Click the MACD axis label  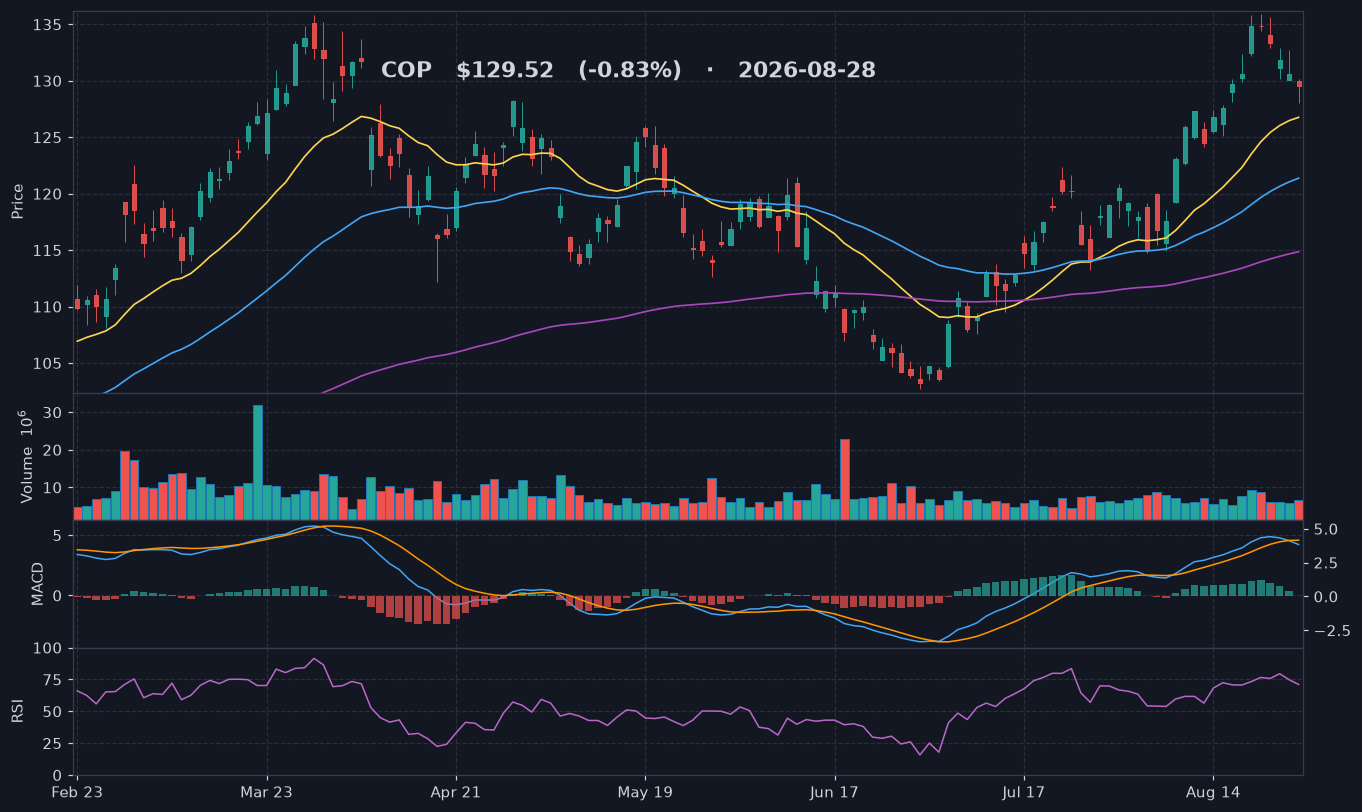38,583
